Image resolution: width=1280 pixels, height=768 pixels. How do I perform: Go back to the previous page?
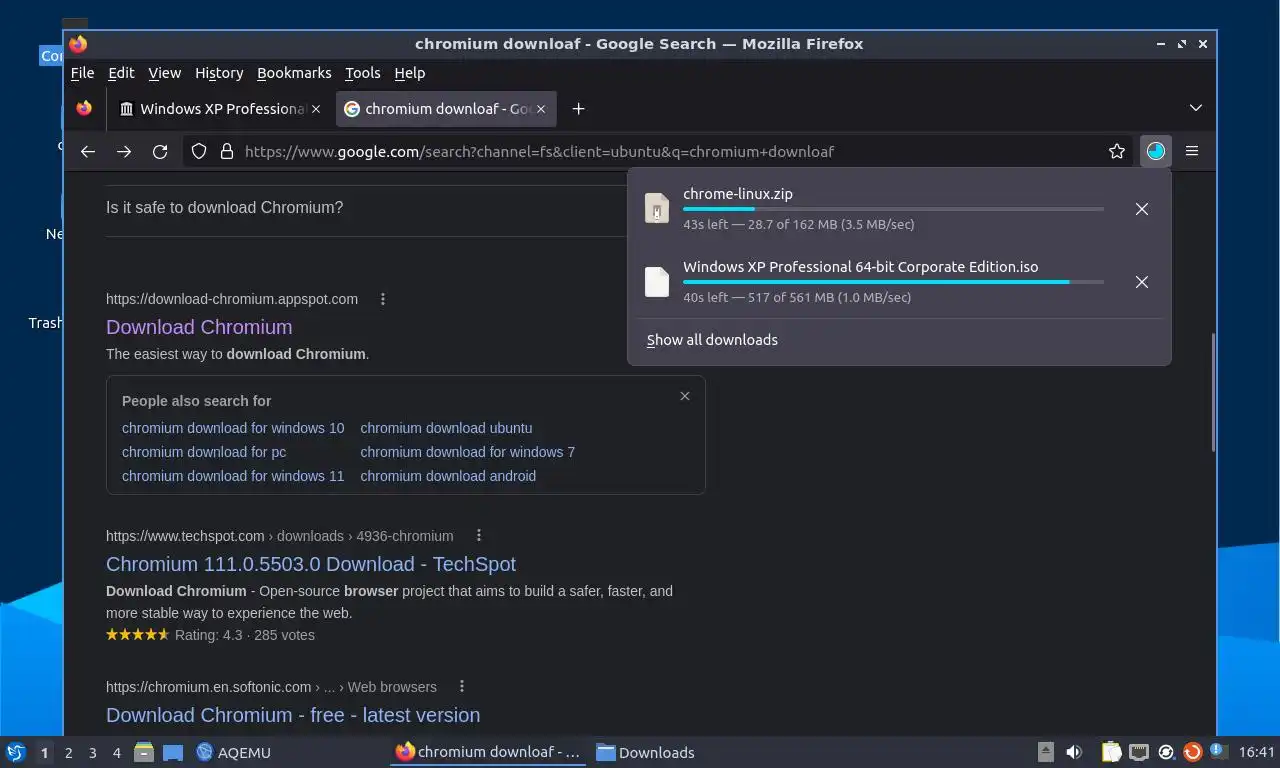88,151
